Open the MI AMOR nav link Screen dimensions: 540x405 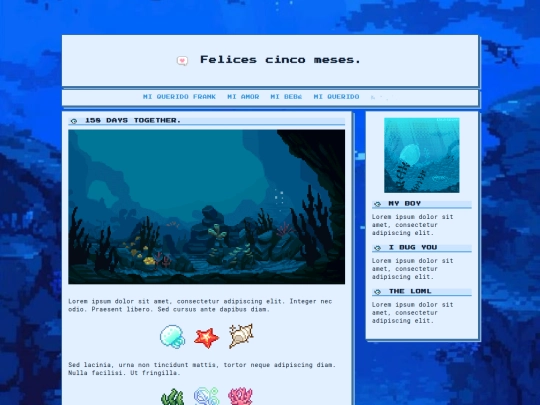(x=243, y=97)
